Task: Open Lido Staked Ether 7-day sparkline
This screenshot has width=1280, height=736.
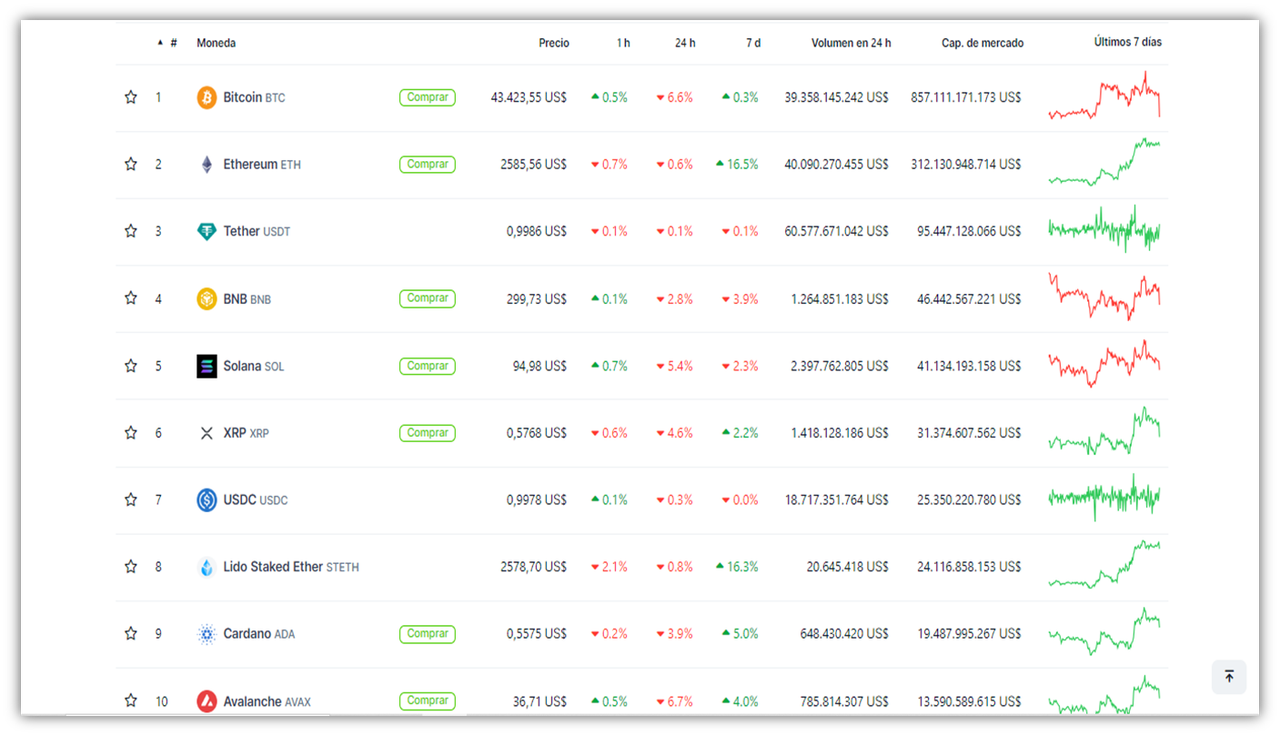Action: click(x=1104, y=564)
